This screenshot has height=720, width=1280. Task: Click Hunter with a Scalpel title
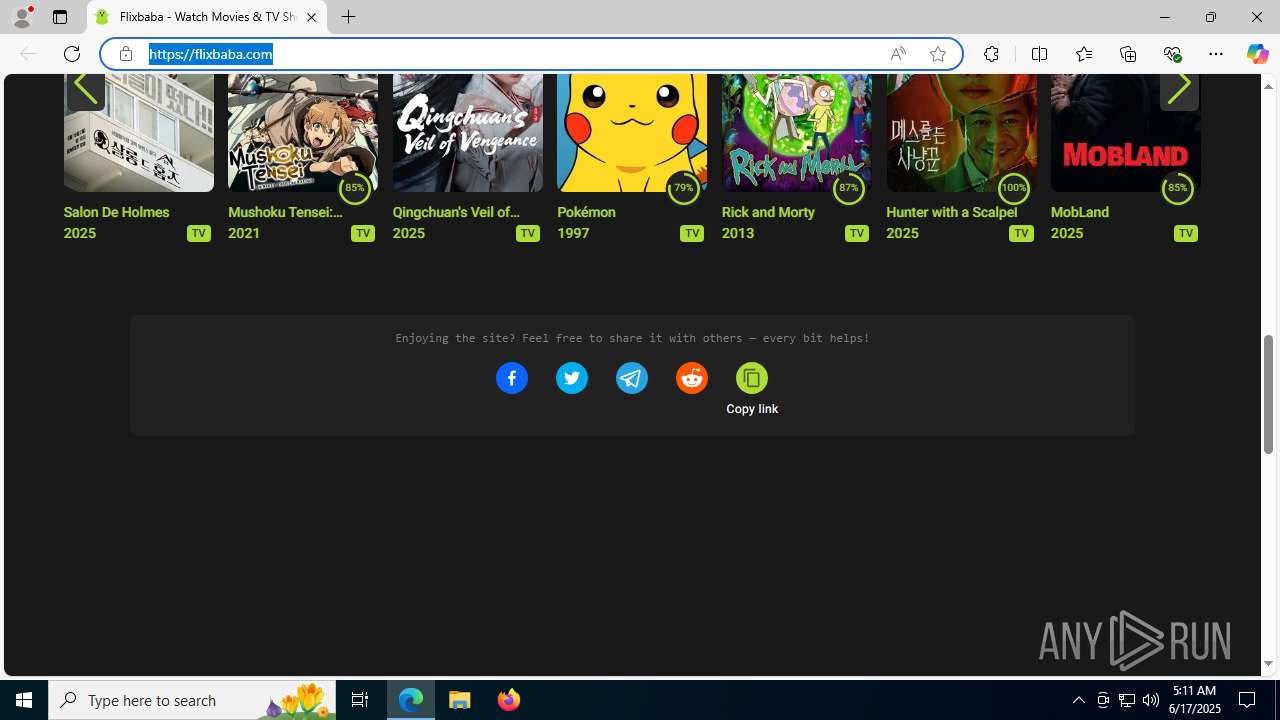point(951,212)
